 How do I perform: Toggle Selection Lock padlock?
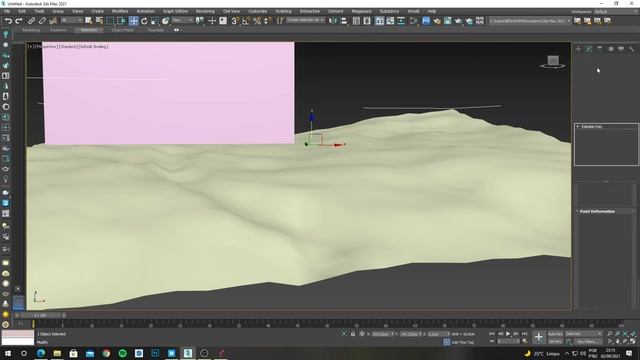(353, 334)
